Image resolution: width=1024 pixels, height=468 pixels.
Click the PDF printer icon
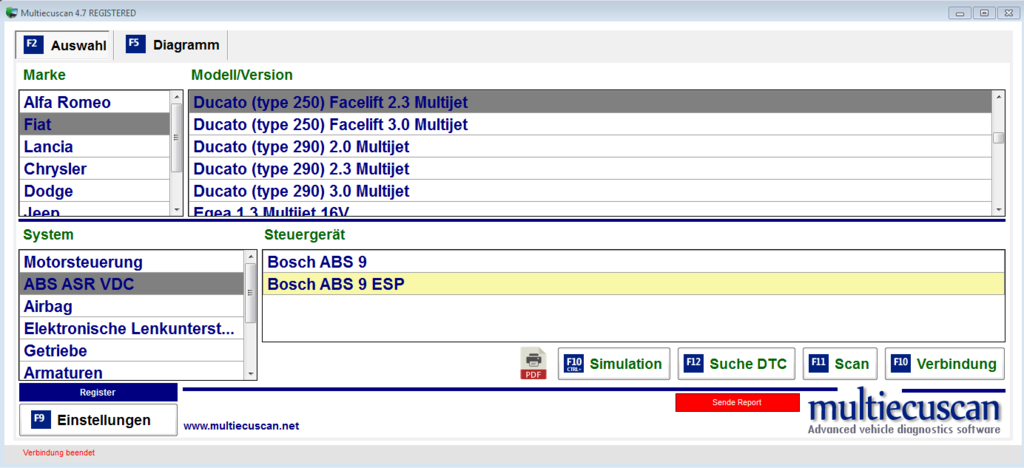click(x=536, y=364)
